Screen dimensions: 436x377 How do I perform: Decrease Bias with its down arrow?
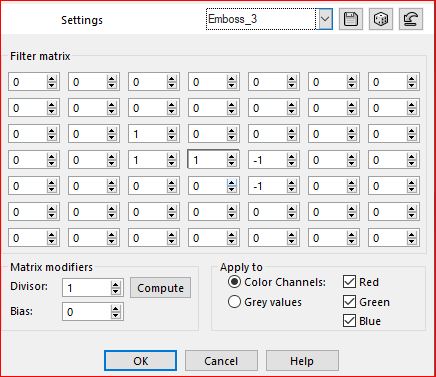coord(115,316)
